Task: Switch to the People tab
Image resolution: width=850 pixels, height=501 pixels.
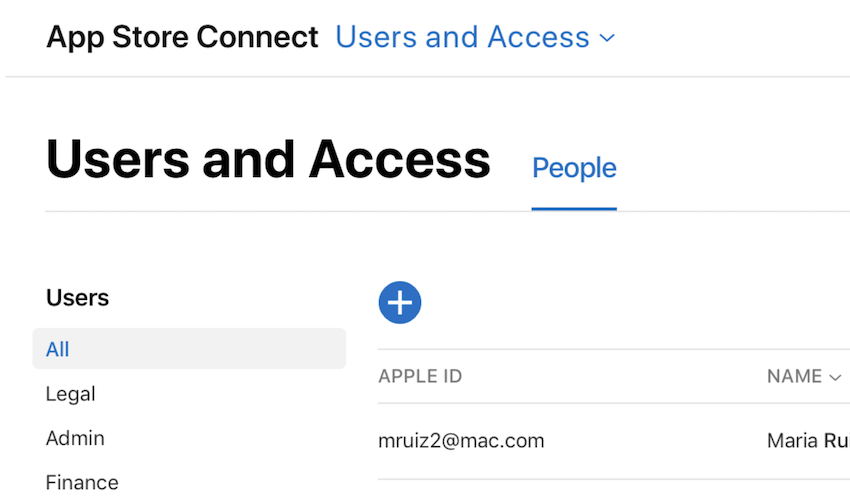Action: [574, 168]
